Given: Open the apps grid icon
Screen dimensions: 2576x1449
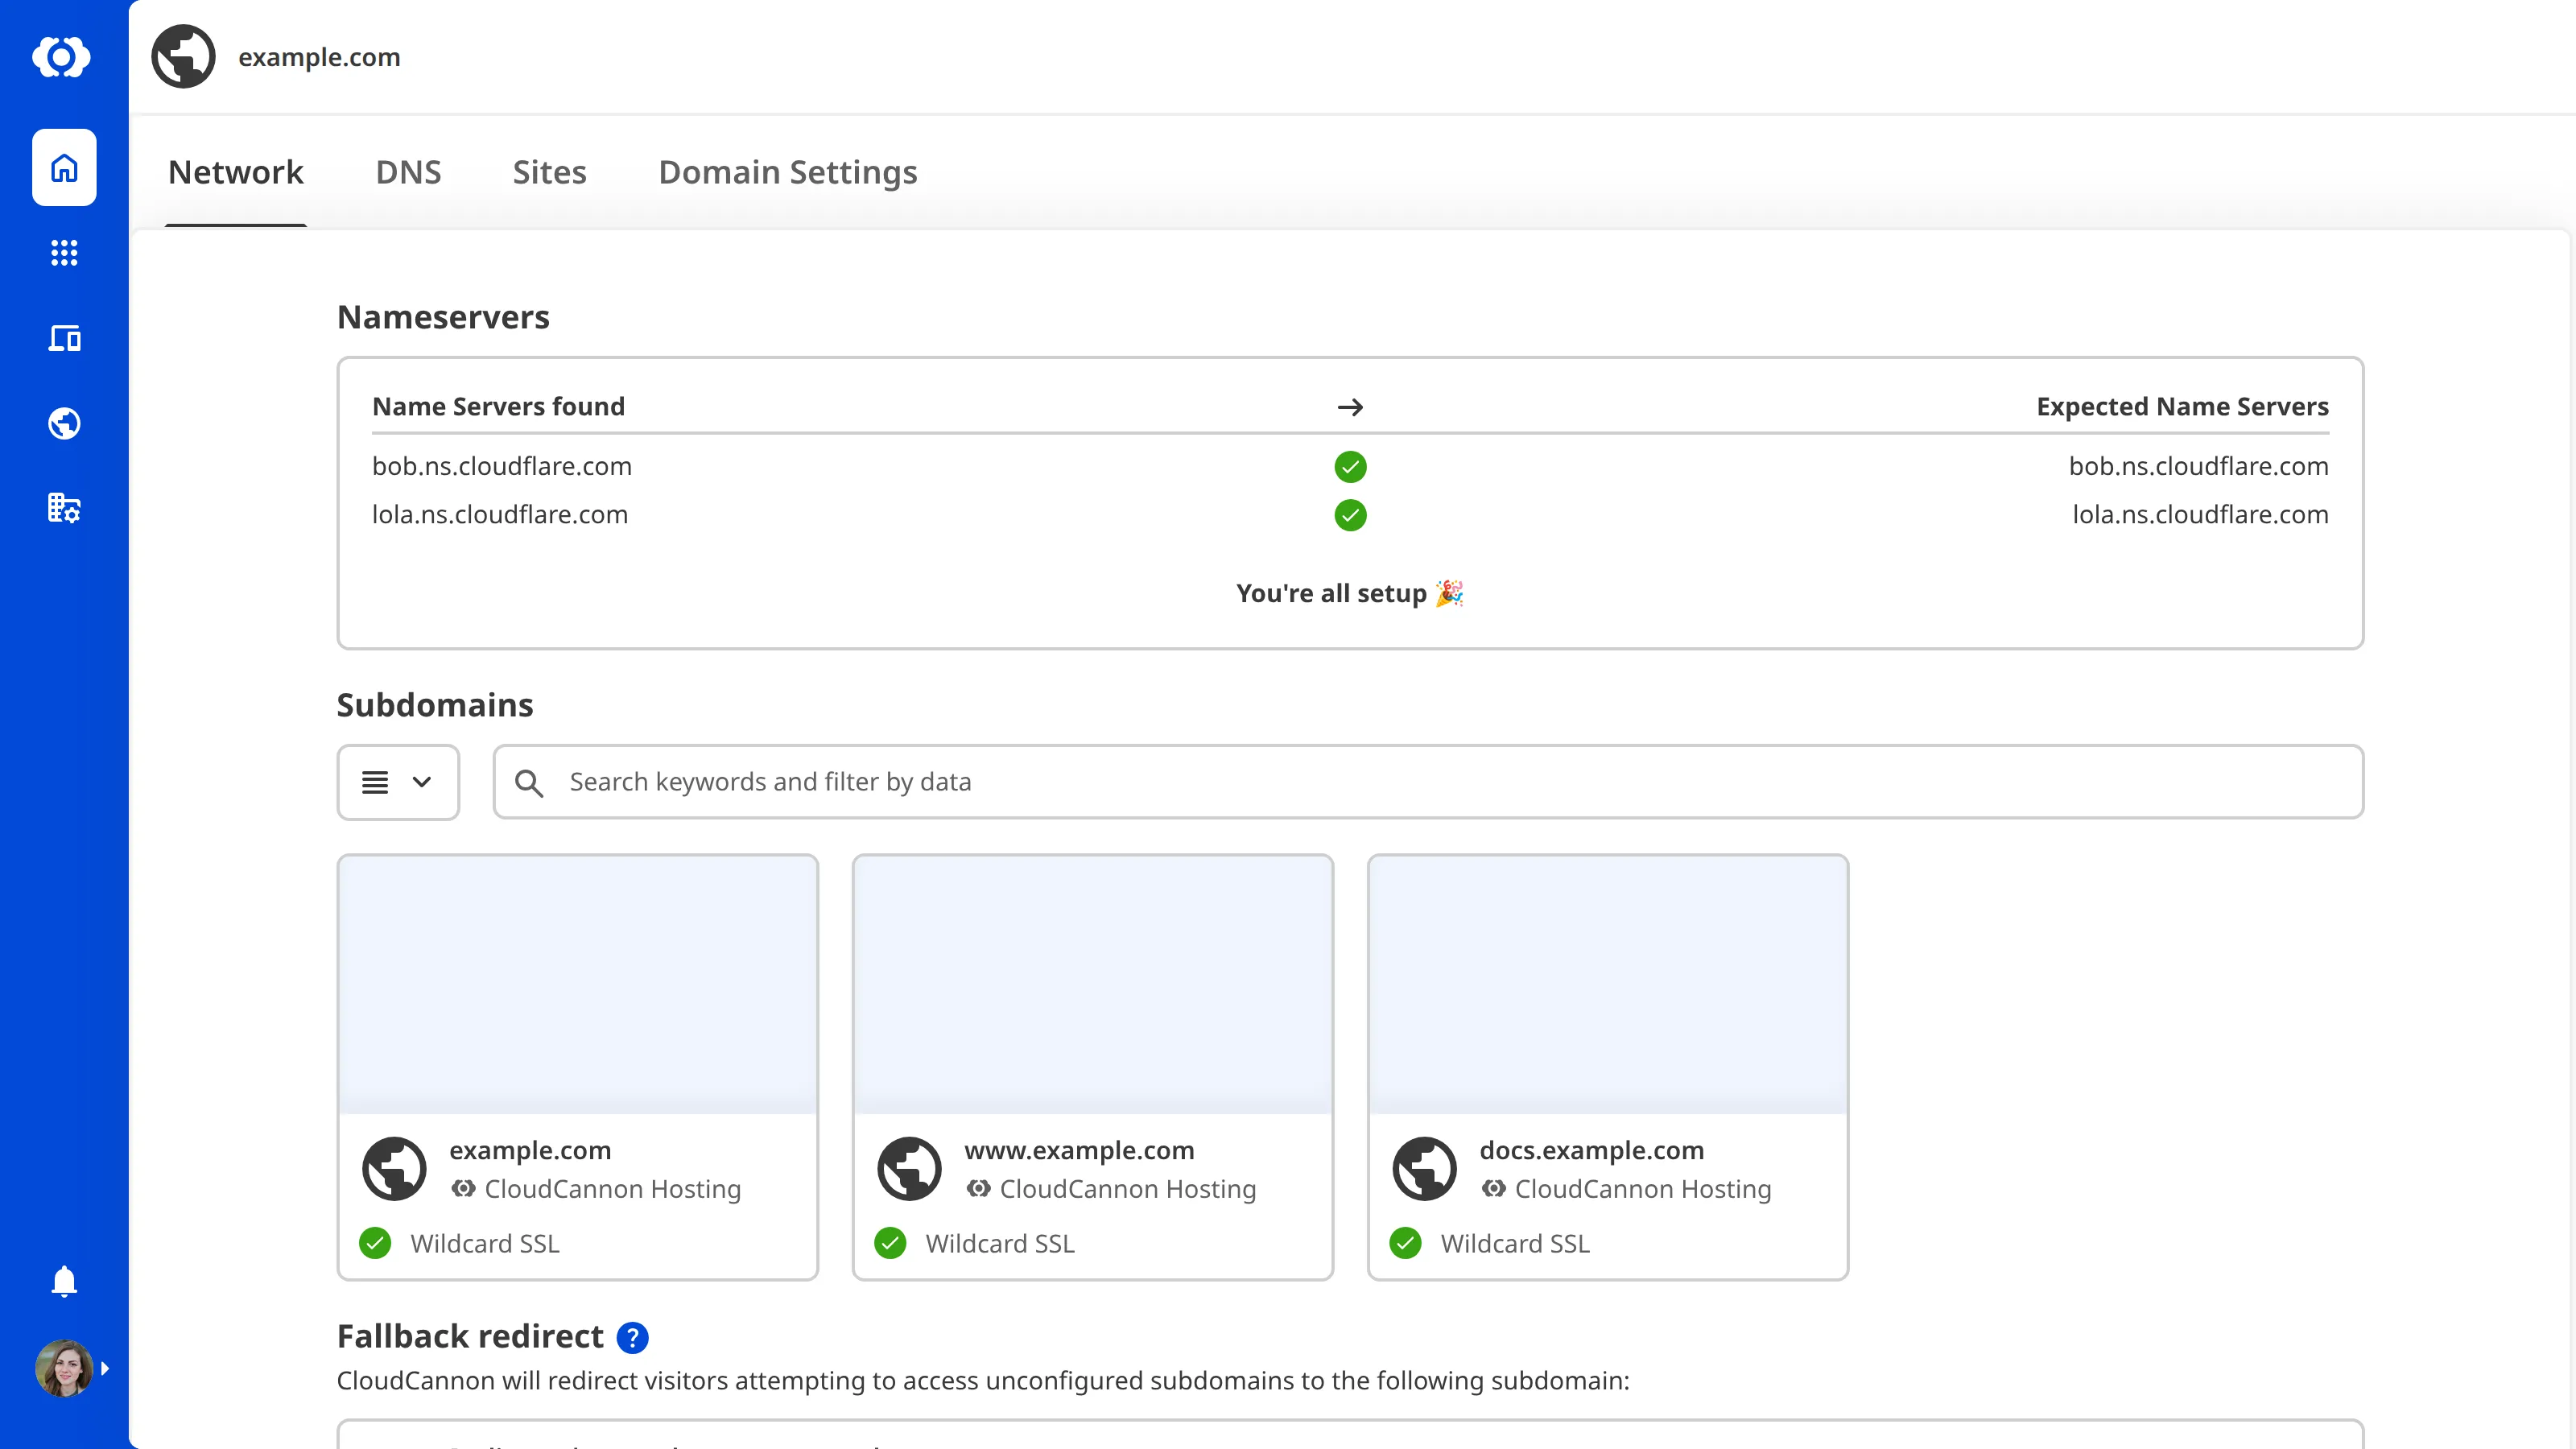Looking at the screenshot, I should [x=63, y=253].
